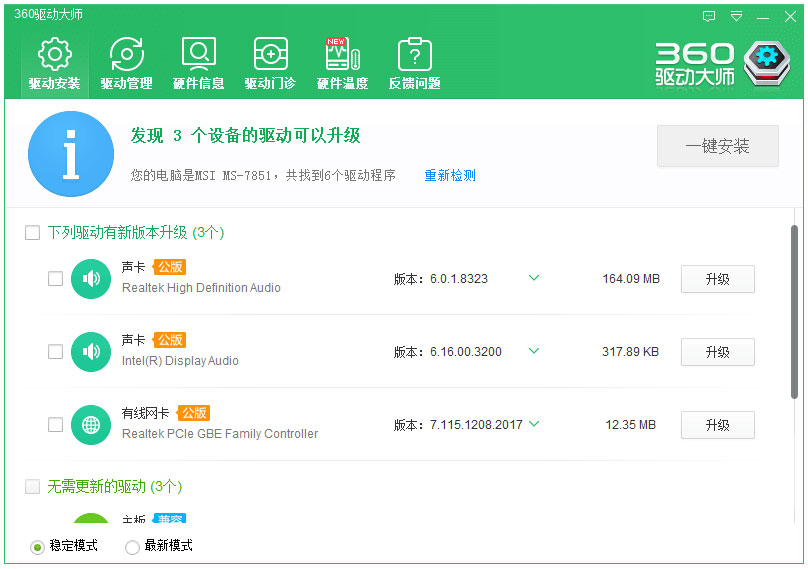Expand version dropdown for 6.0.1.8323
The width and height of the screenshot is (808, 569).
pos(534,278)
